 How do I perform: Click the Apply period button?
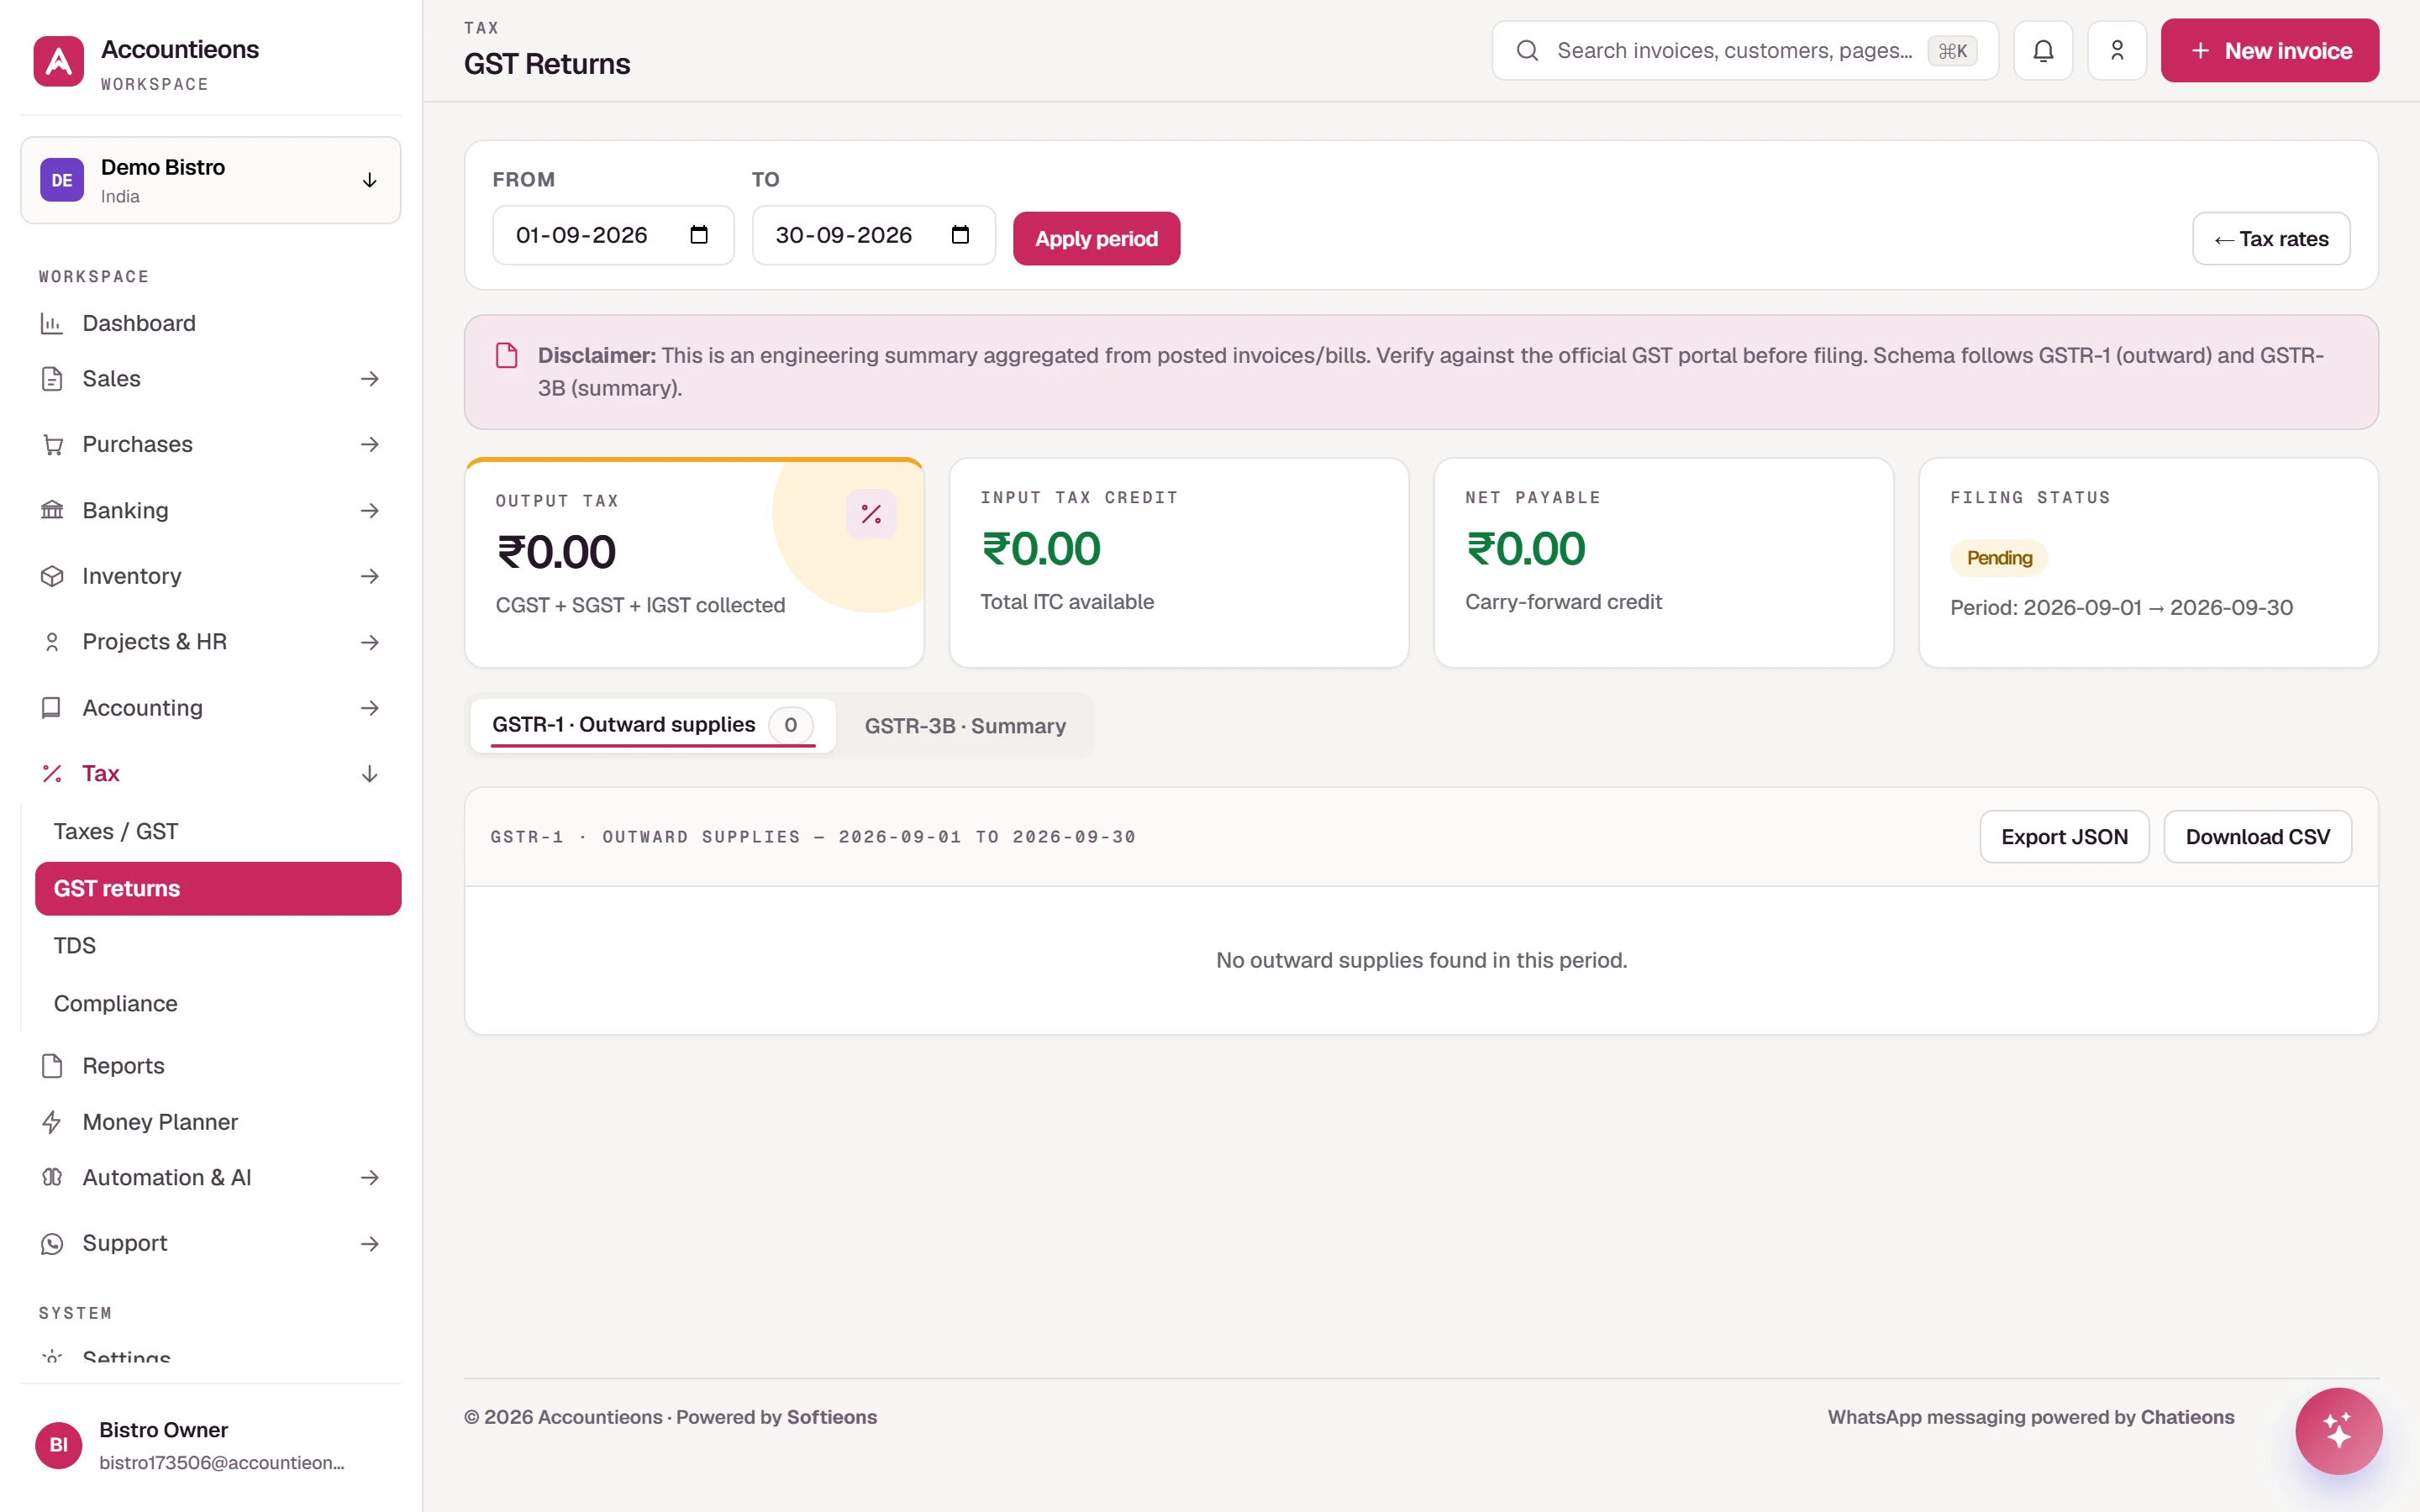tap(1096, 239)
